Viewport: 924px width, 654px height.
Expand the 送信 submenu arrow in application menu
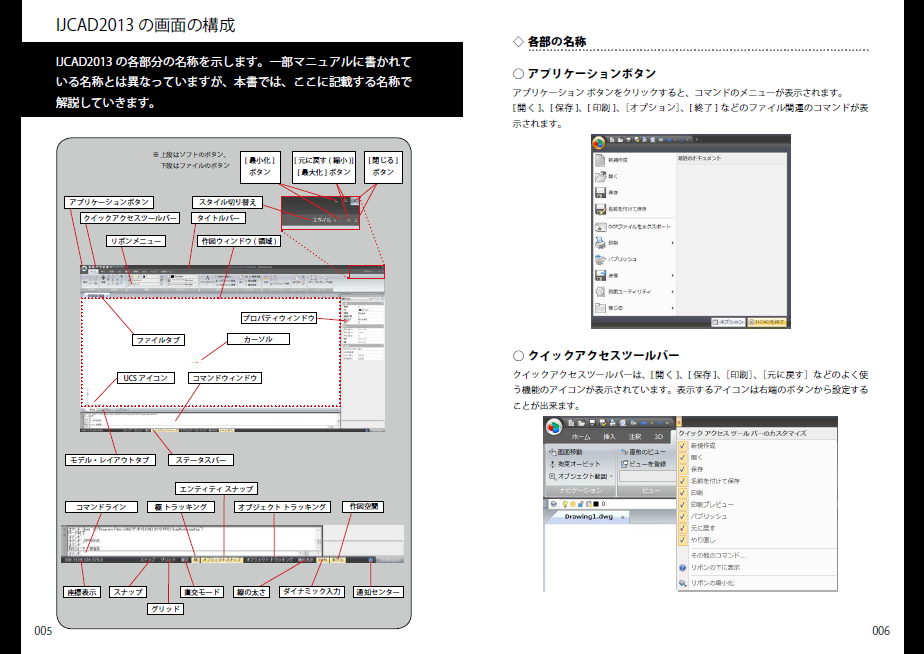[672, 275]
